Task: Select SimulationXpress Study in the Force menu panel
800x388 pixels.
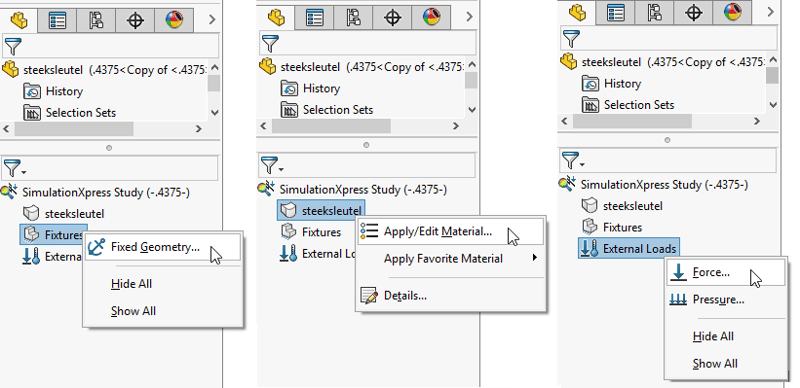Action: coord(654,184)
